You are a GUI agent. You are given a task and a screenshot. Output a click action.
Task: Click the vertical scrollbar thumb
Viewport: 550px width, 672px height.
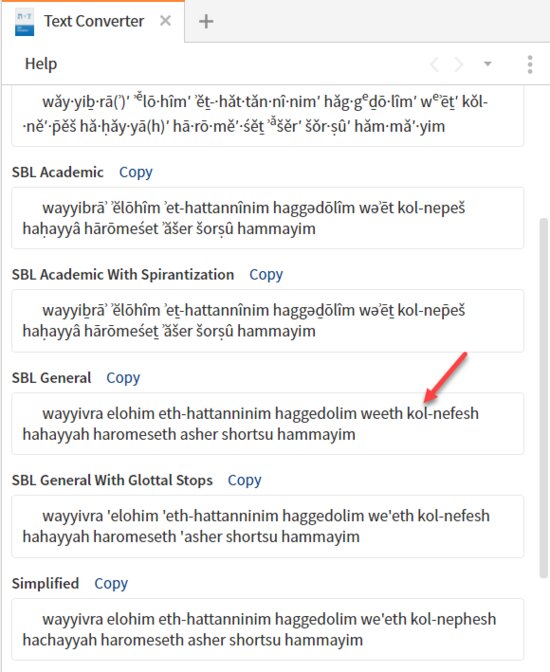coord(544,398)
